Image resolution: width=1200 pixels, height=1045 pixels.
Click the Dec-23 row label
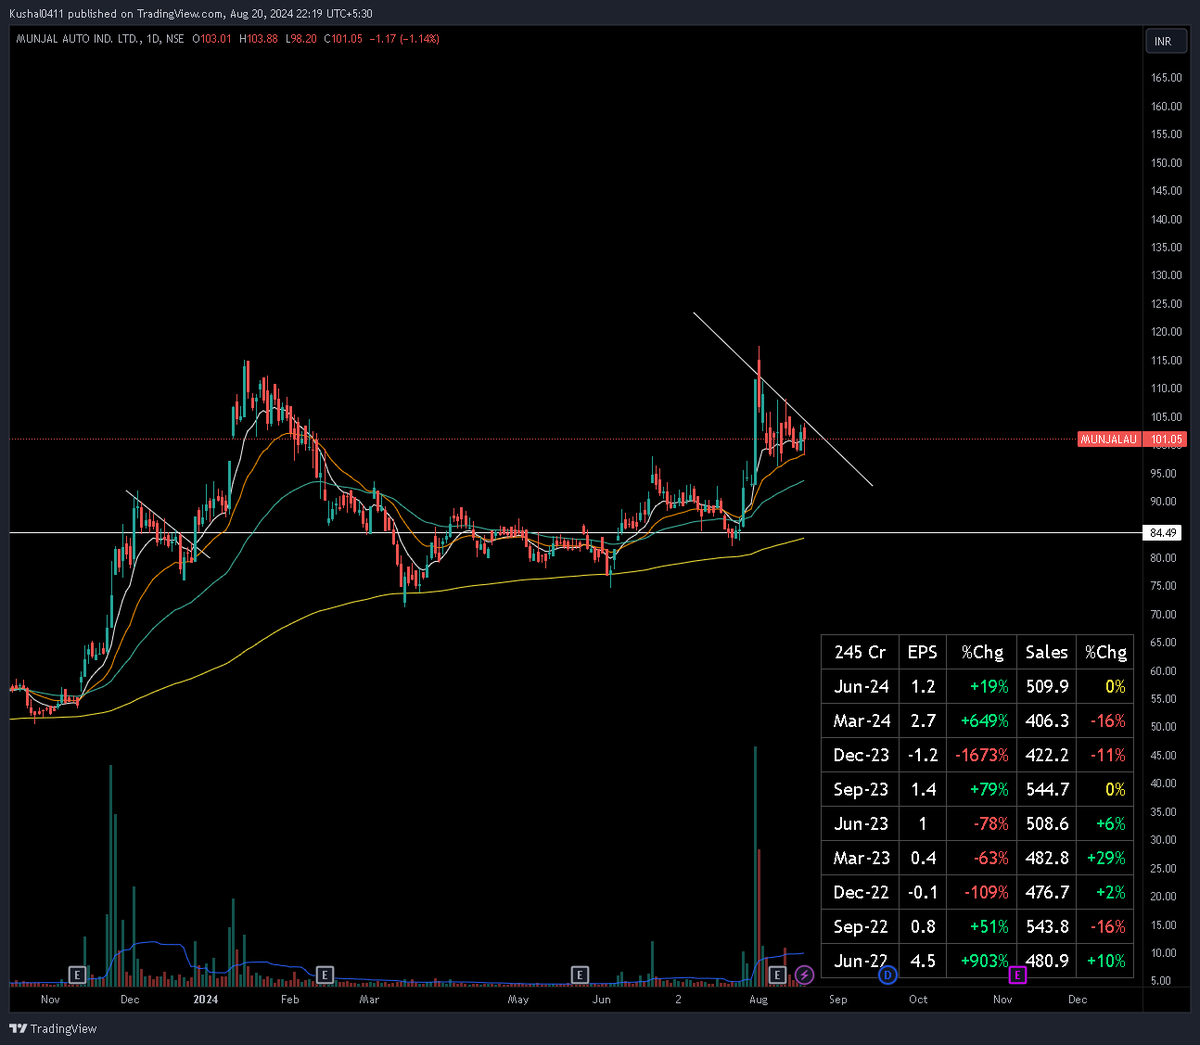pos(861,755)
